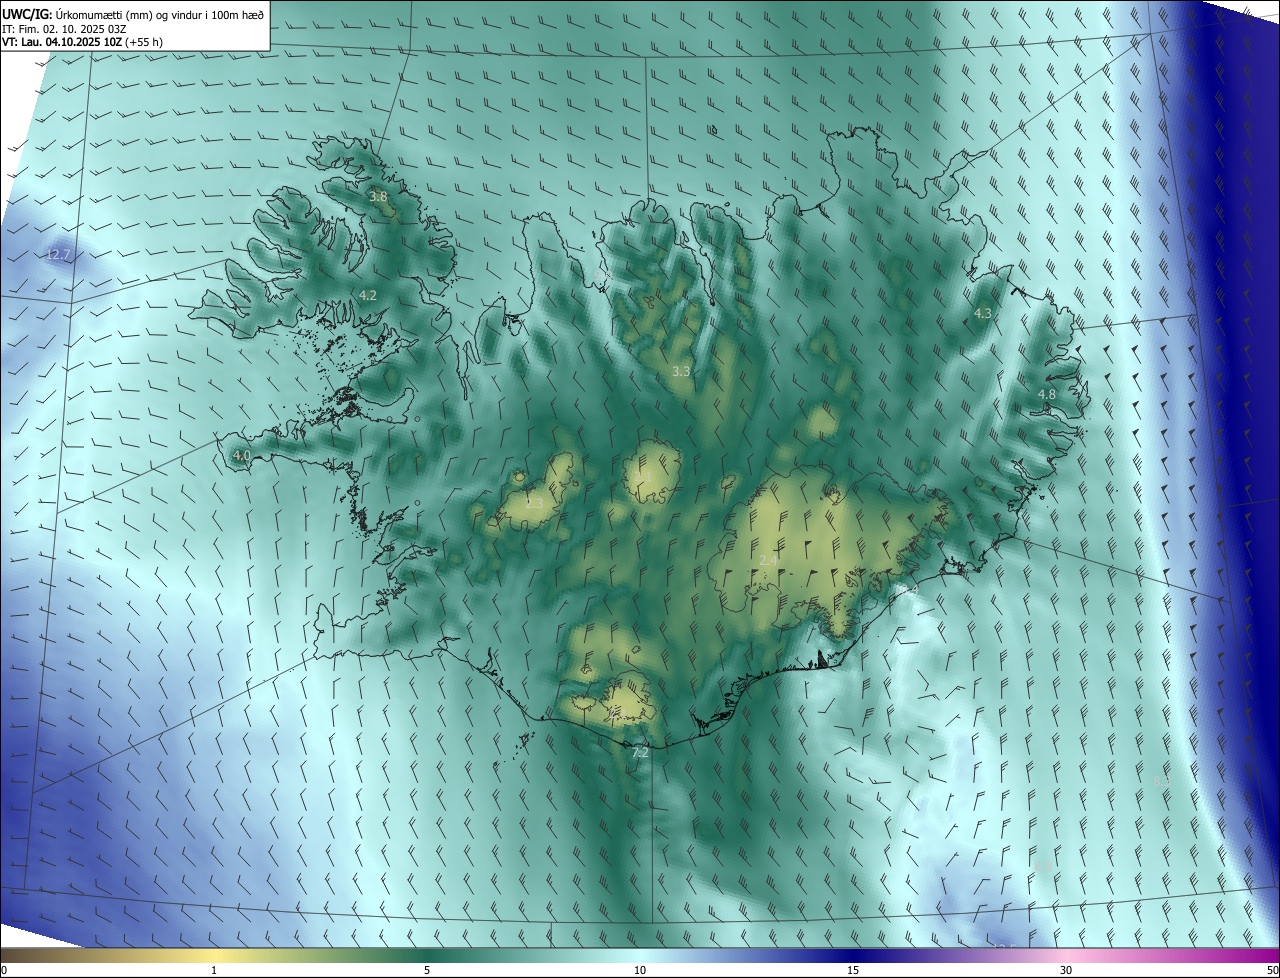Click the 4.3 value in the northeast
The height and width of the screenshot is (978, 1280).
tap(983, 313)
